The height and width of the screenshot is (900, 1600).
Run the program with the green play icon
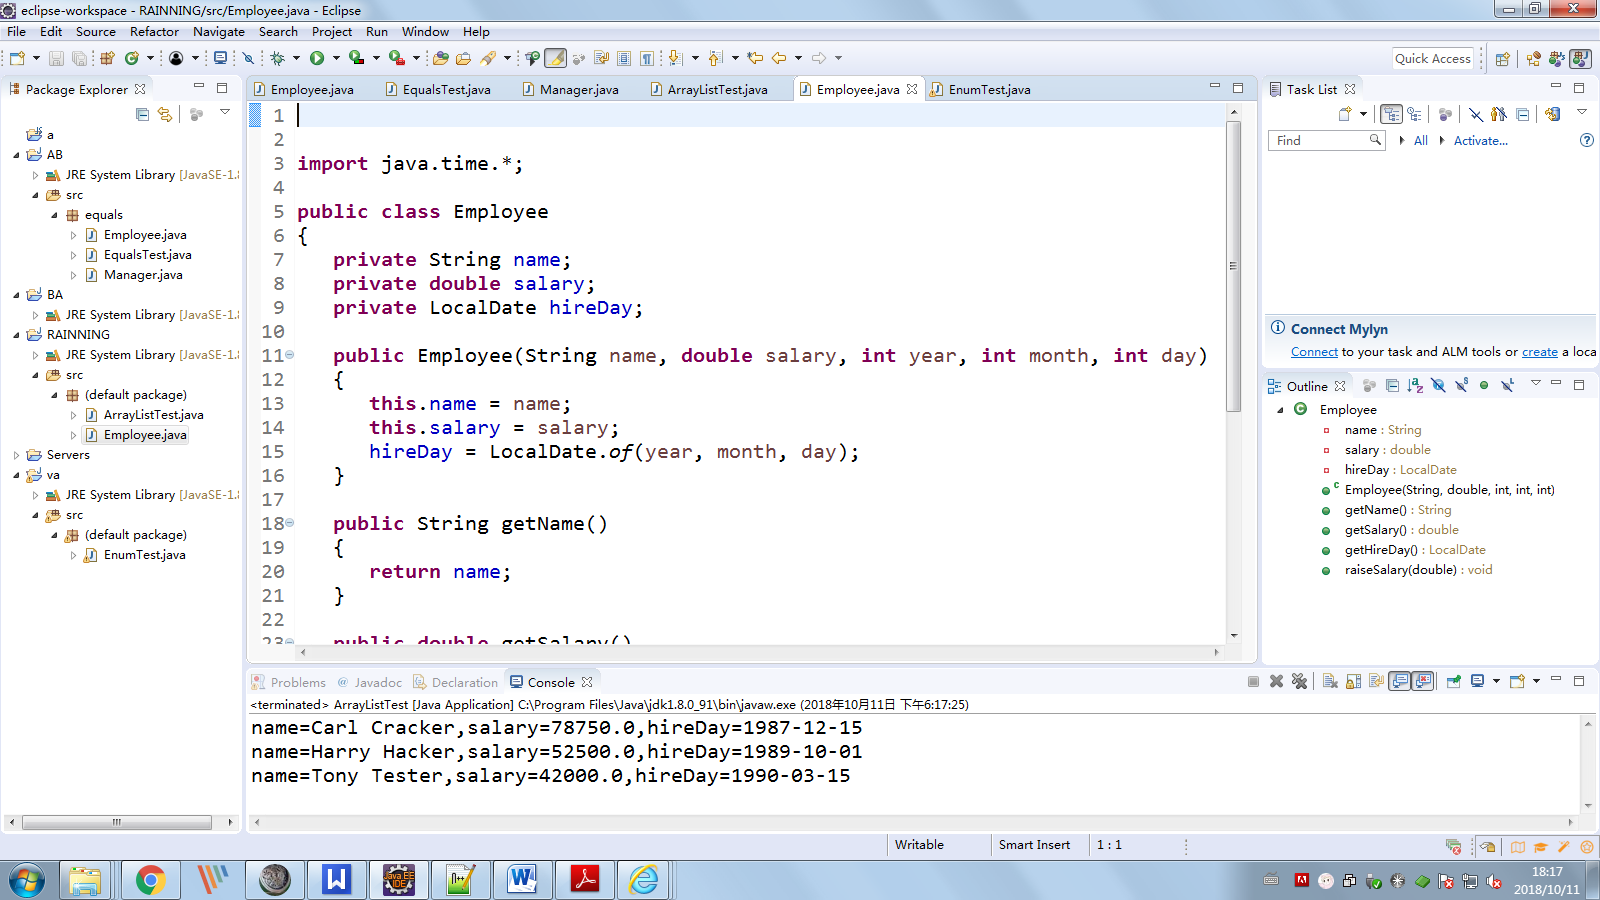tap(317, 58)
